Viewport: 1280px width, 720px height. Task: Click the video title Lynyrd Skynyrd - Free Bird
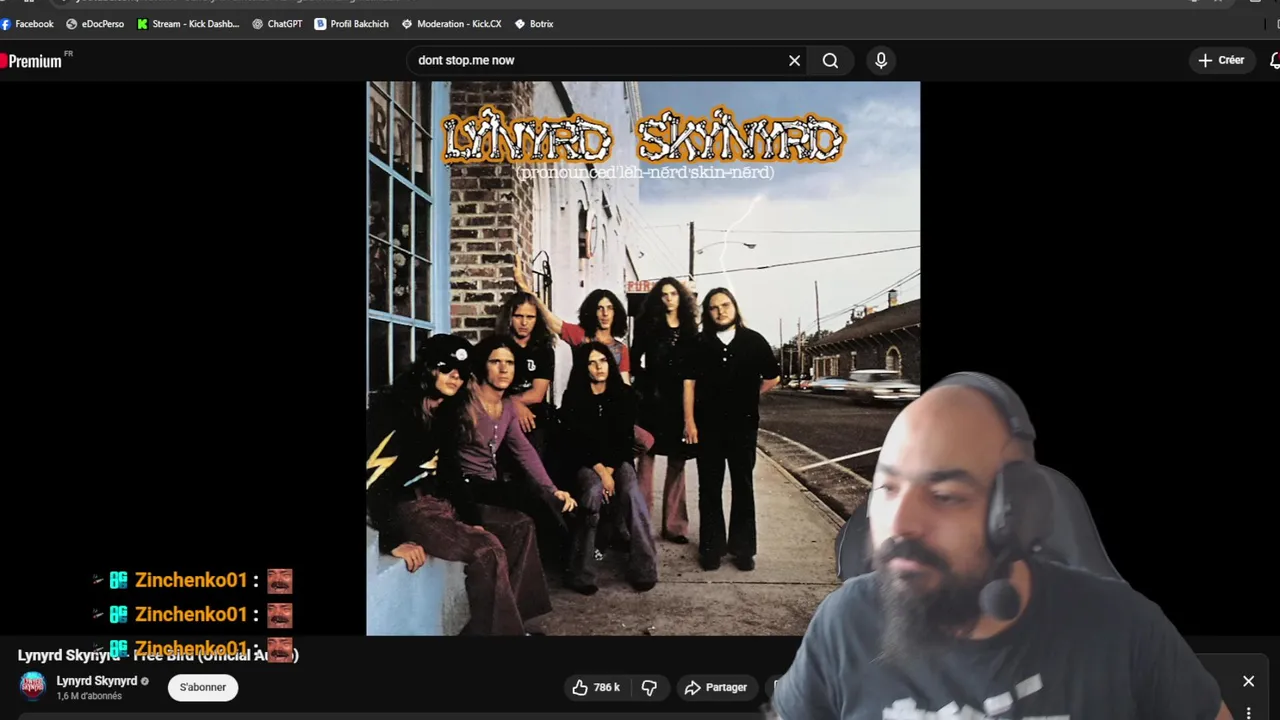click(x=158, y=655)
